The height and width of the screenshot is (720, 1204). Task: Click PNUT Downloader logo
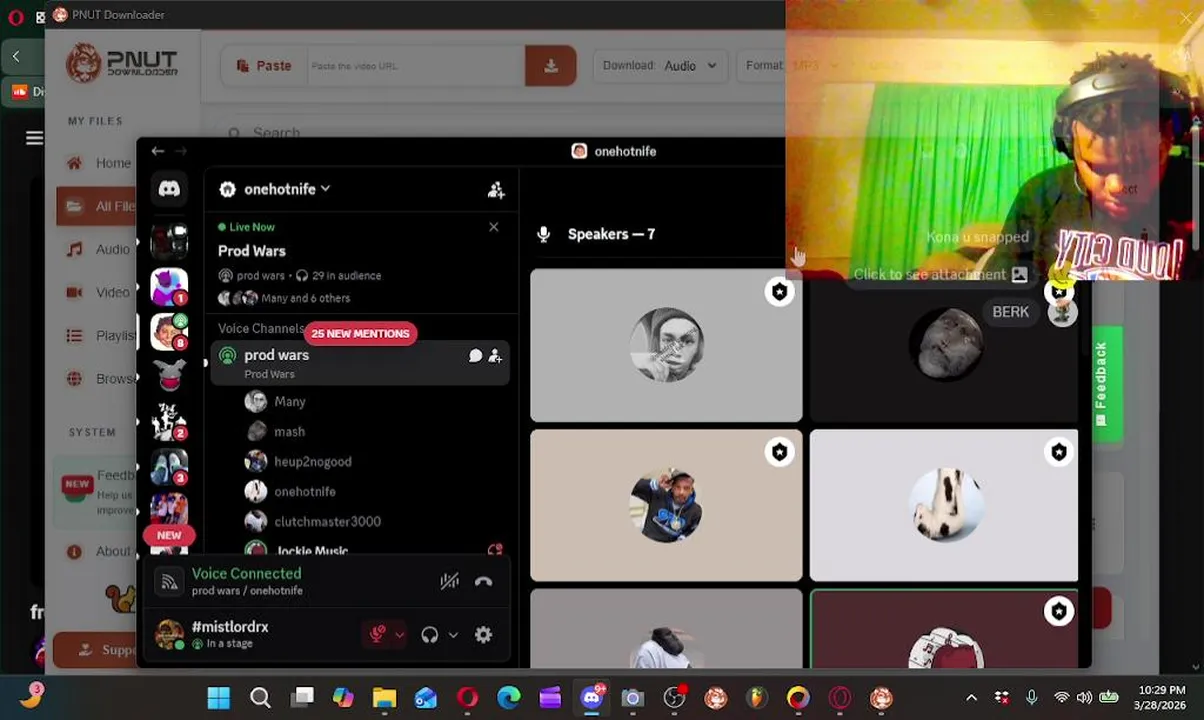(122, 65)
